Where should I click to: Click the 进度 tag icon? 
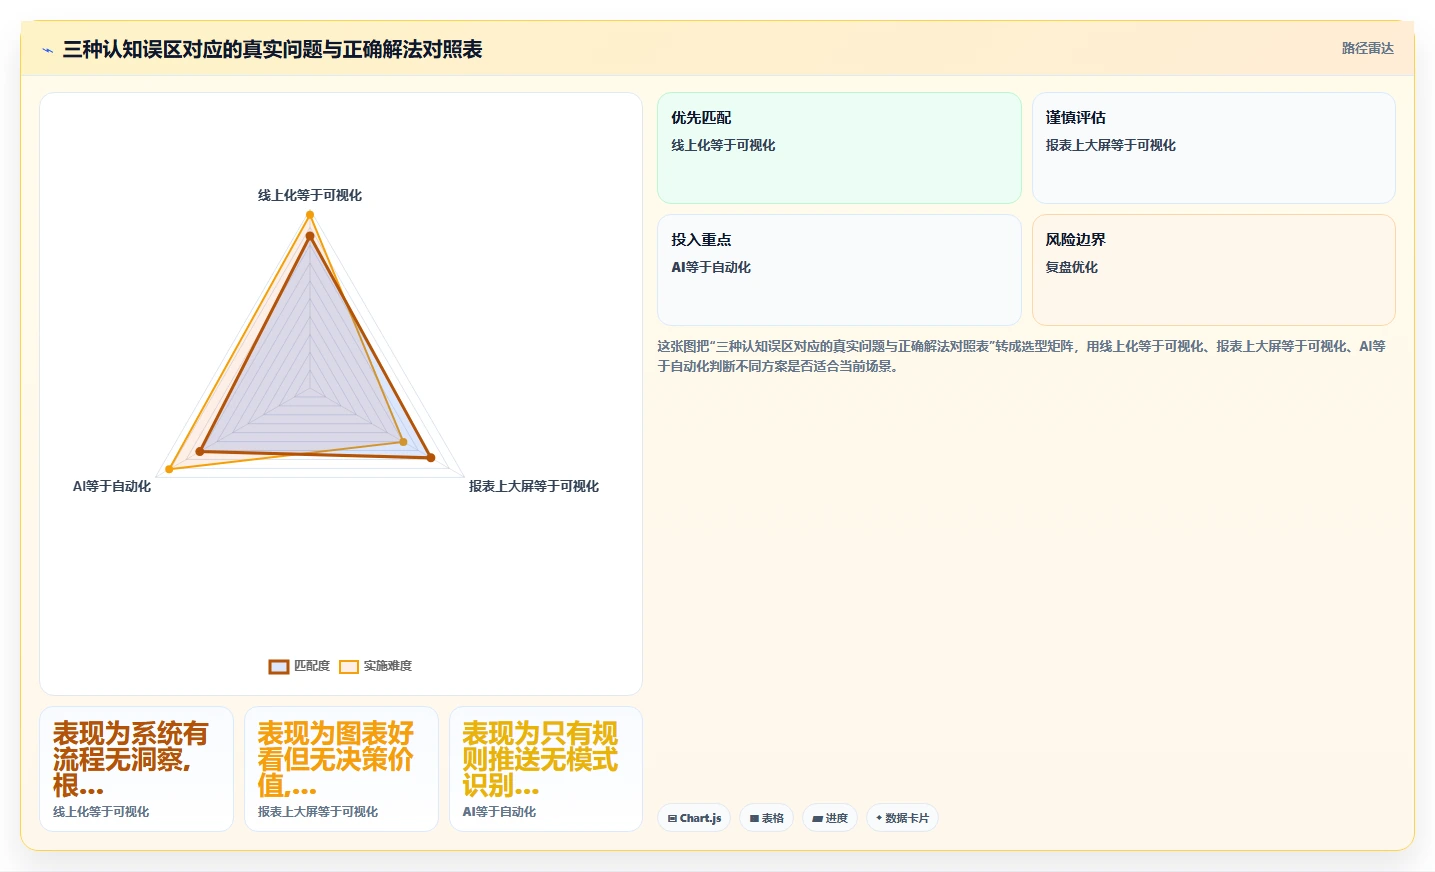817,818
